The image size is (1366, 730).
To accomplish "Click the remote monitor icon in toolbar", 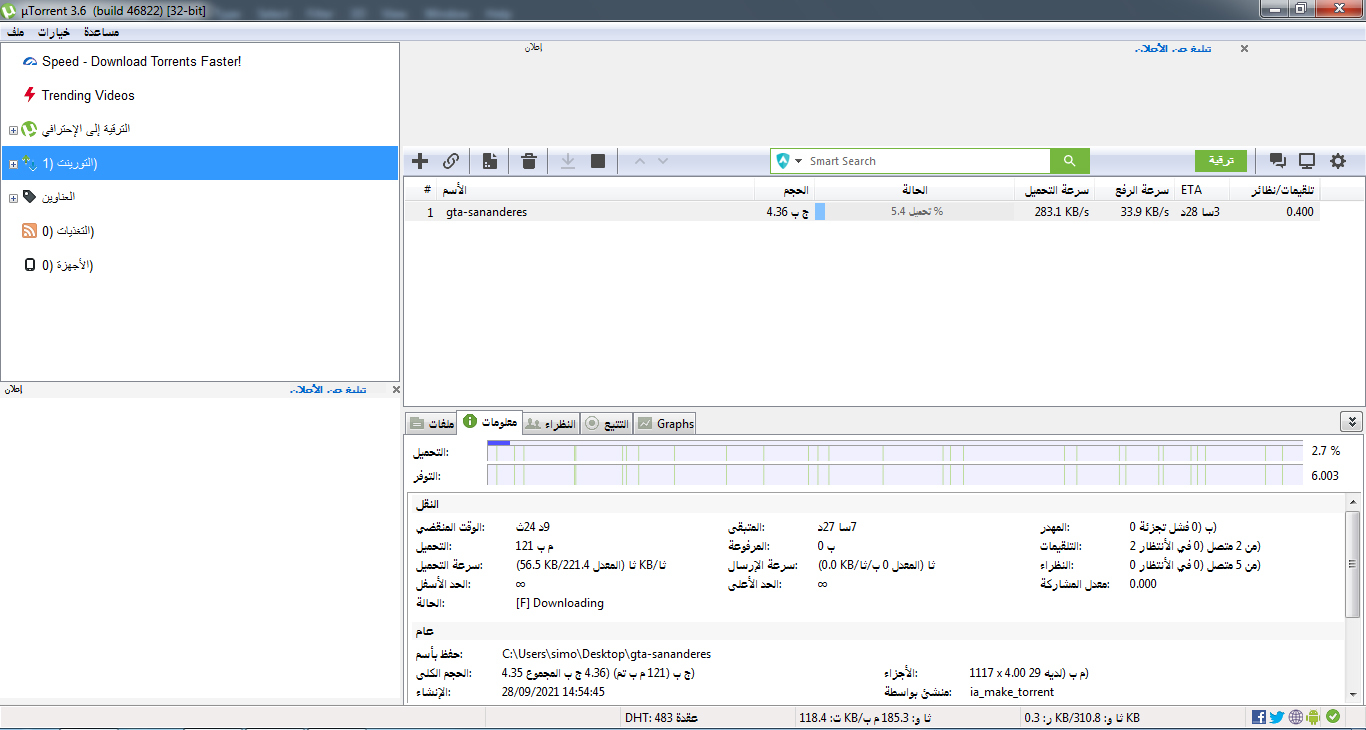I will pos(1307,161).
